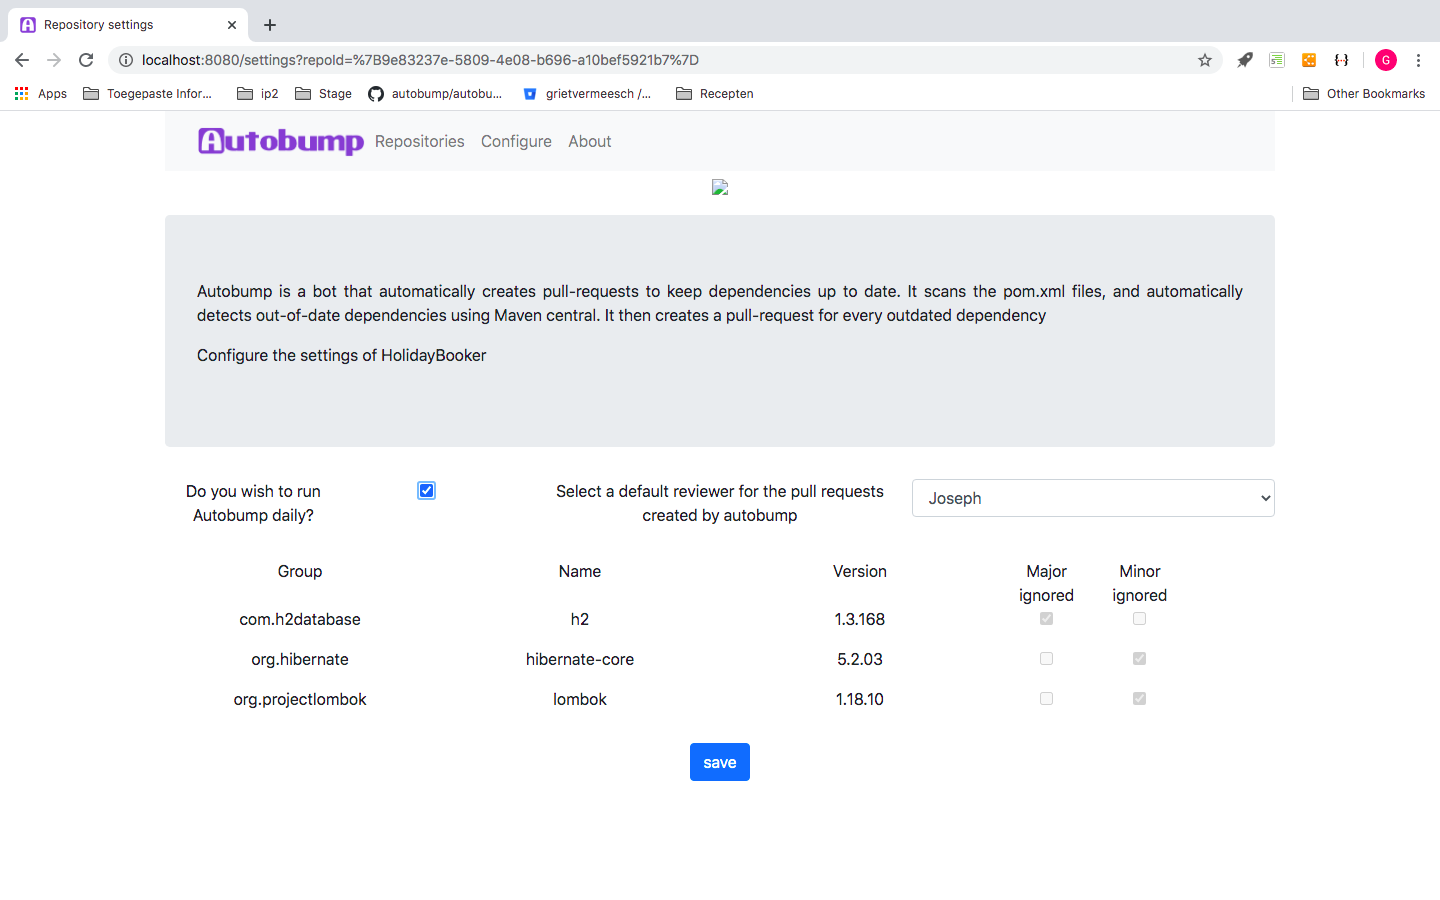1440x900 pixels.
Task: Open the Other Bookmarks folder
Action: pos(1364,94)
